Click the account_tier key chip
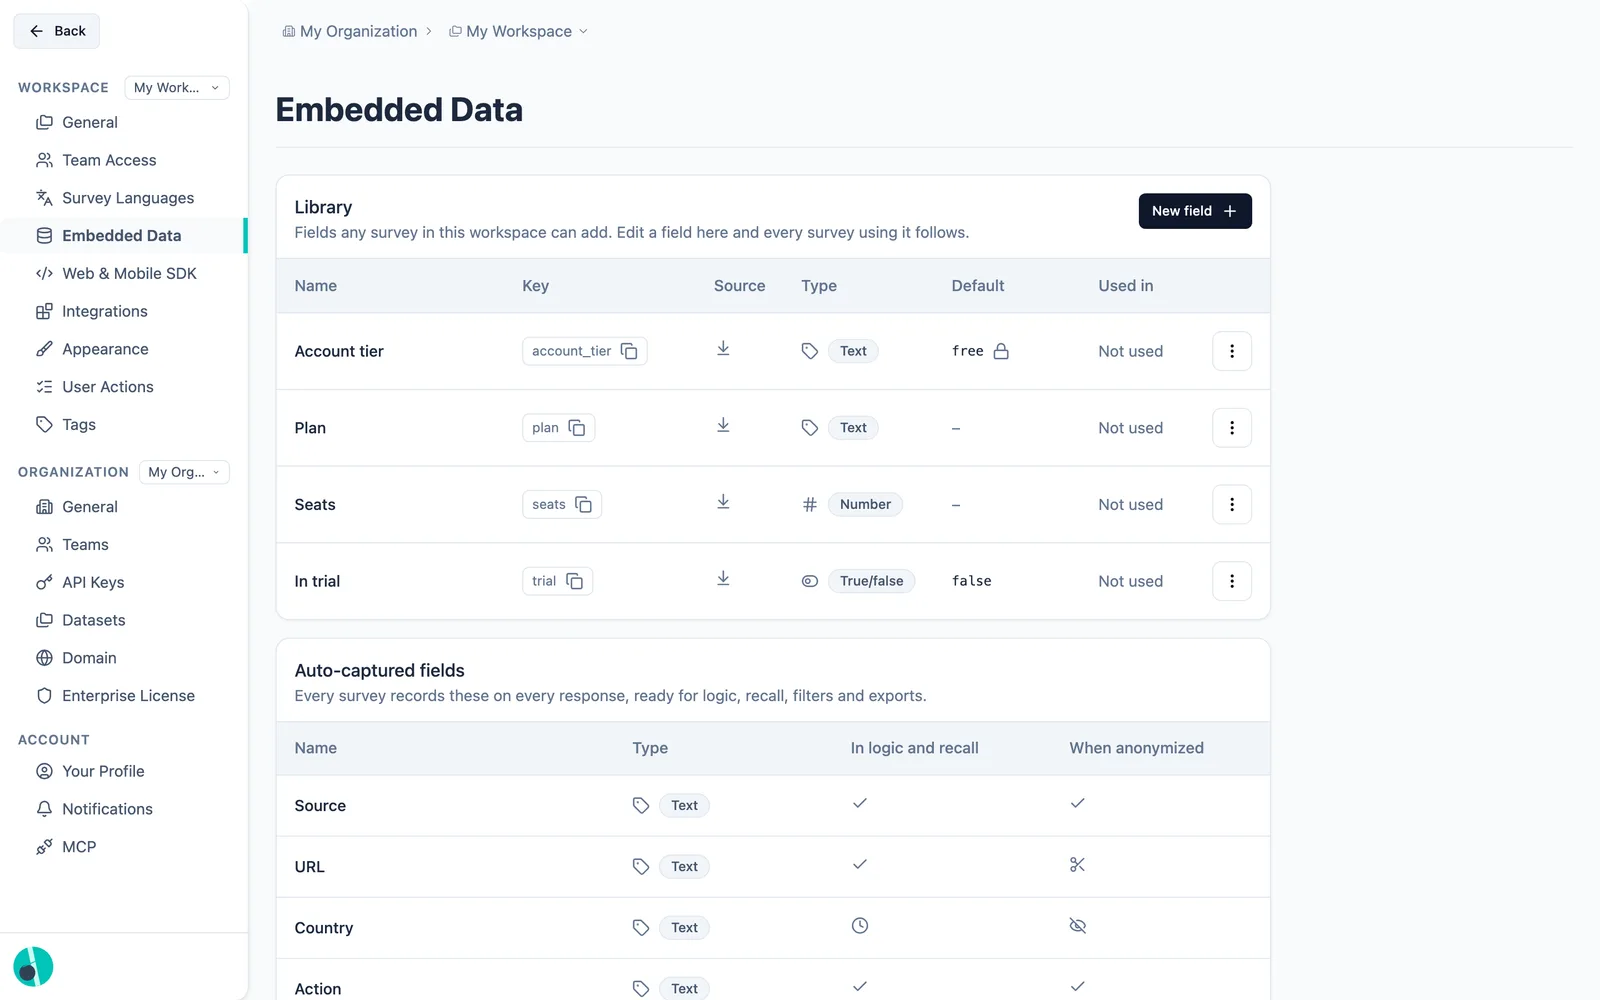 [x=585, y=351]
